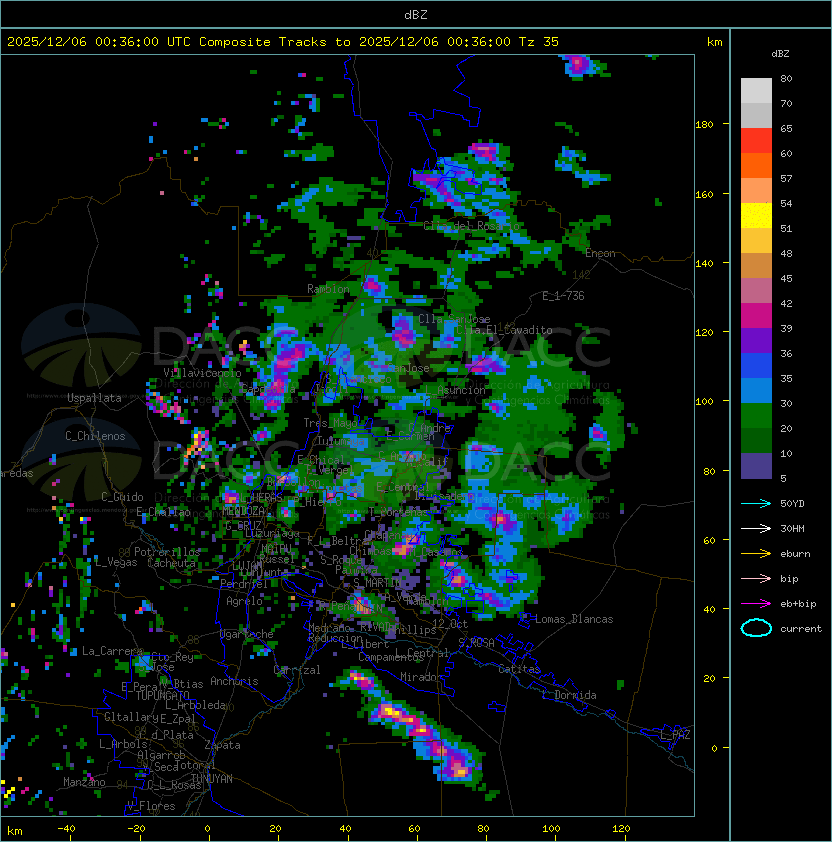Click the 'Zapata' place label
This screenshot has width=832, height=842.
click(222, 745)
